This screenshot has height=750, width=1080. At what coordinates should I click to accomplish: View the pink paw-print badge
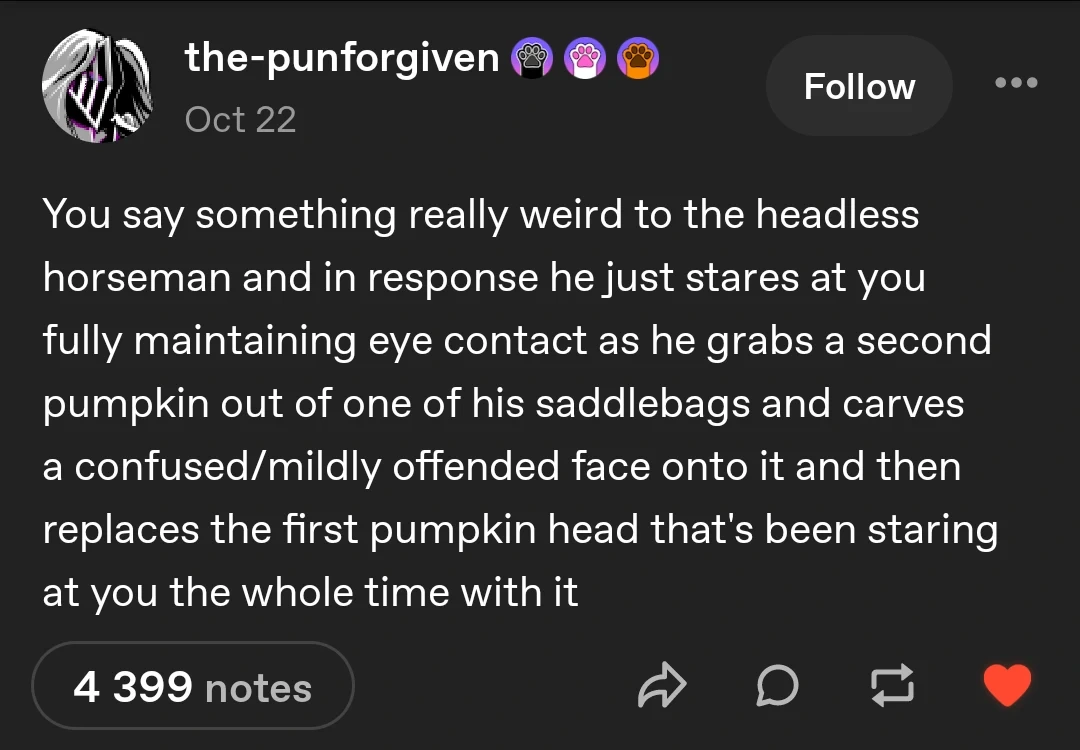[x=585, y=58]
